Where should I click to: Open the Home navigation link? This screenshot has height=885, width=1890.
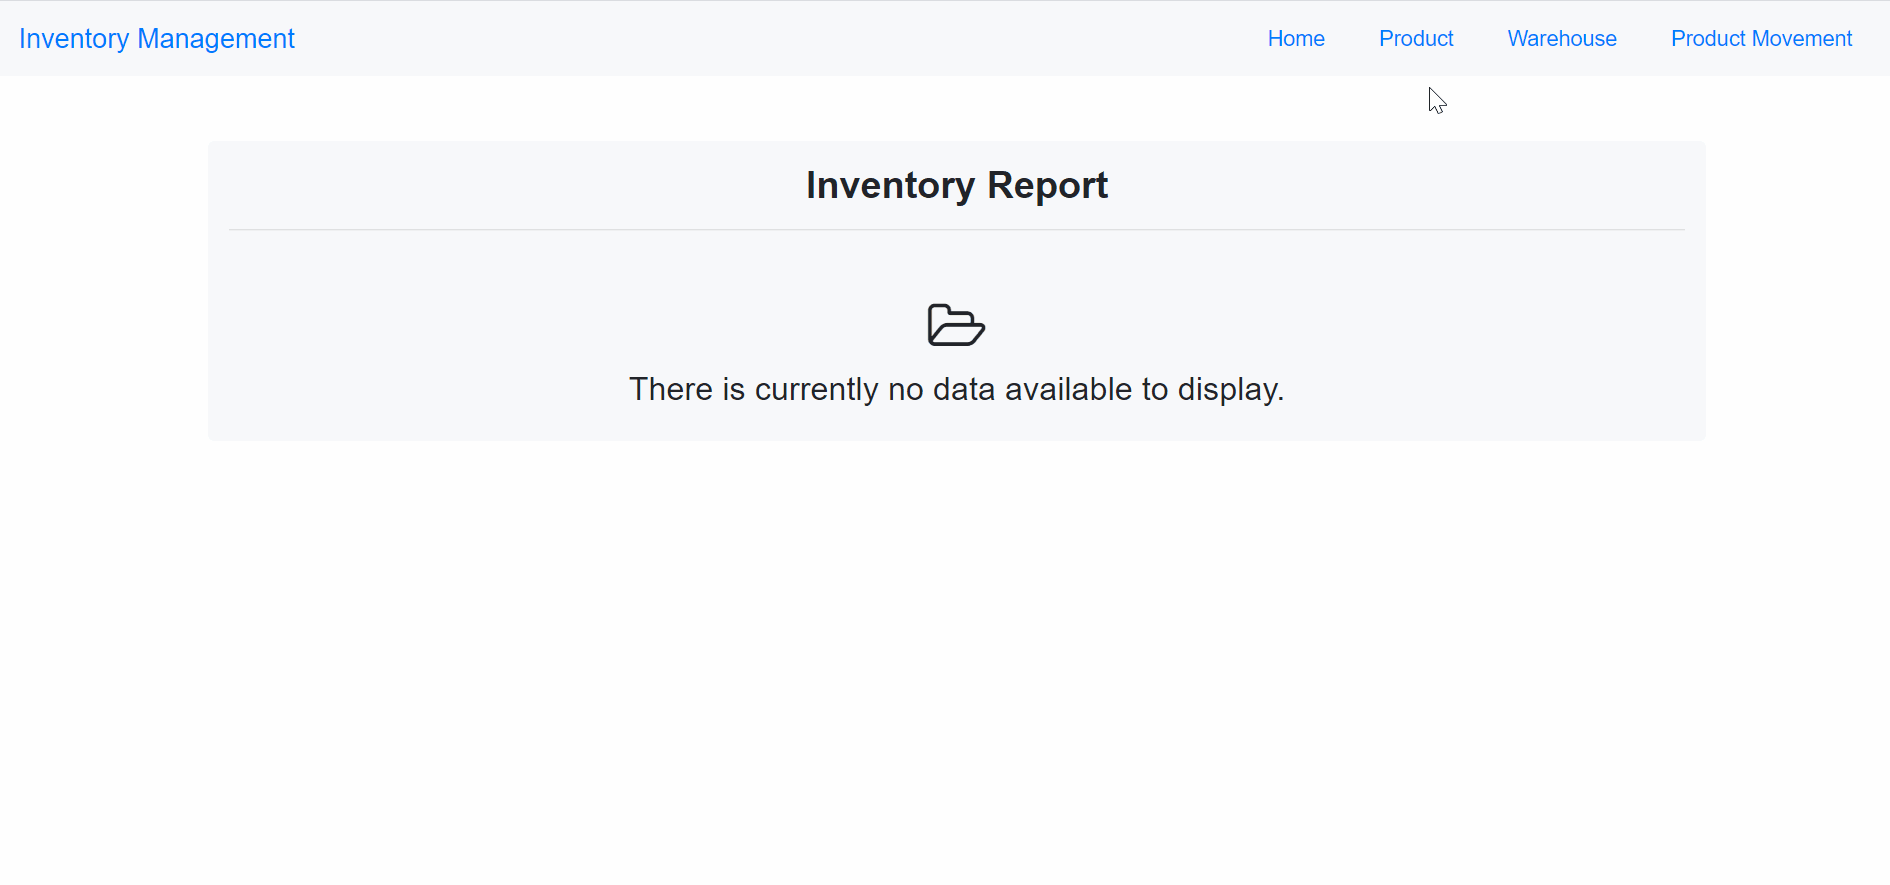[1296, 38]
